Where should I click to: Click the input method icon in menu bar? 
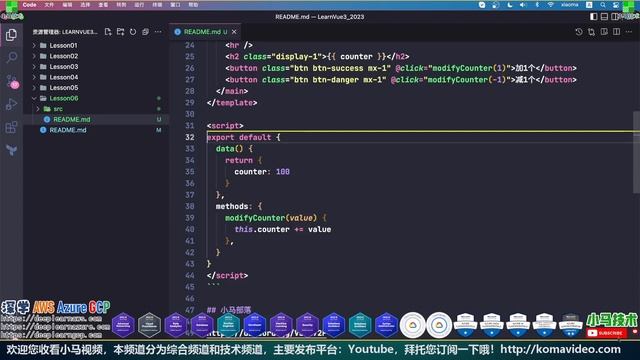tap(589, 5)
